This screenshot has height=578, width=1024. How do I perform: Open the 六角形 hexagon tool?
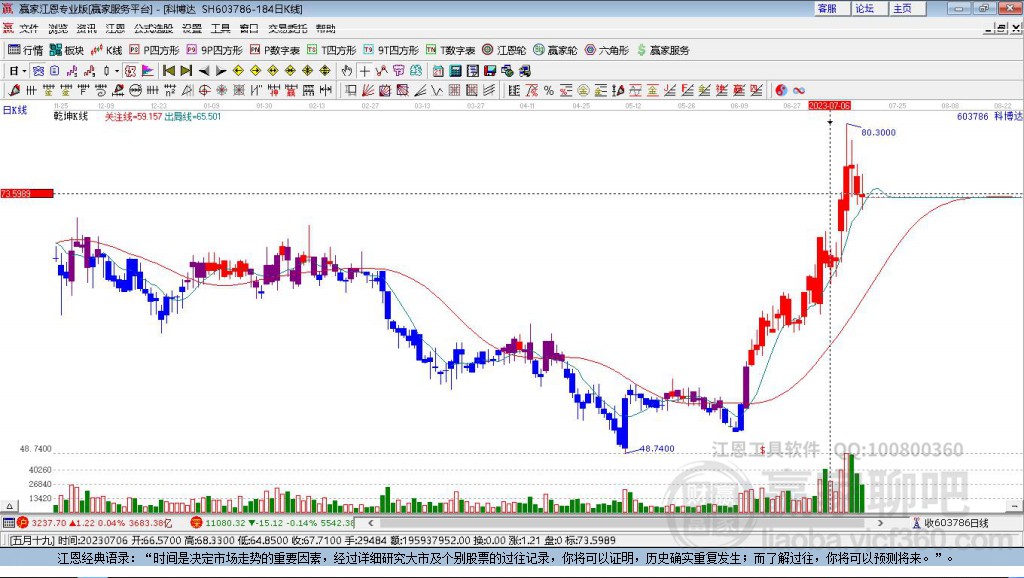pyautogui.click(x=606, y=50)
